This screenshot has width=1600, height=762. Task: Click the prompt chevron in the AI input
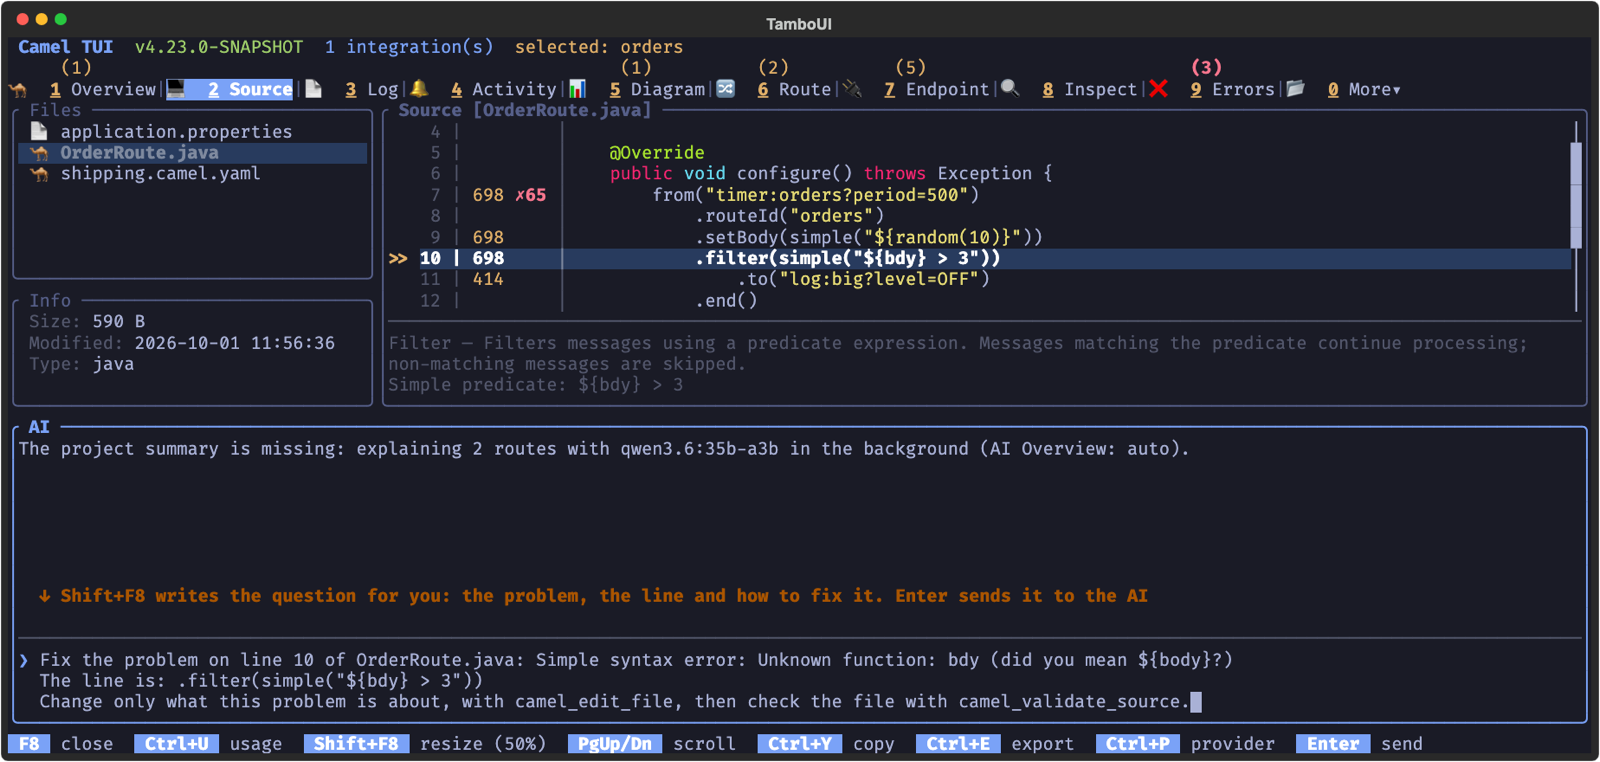tap(24, 660)
